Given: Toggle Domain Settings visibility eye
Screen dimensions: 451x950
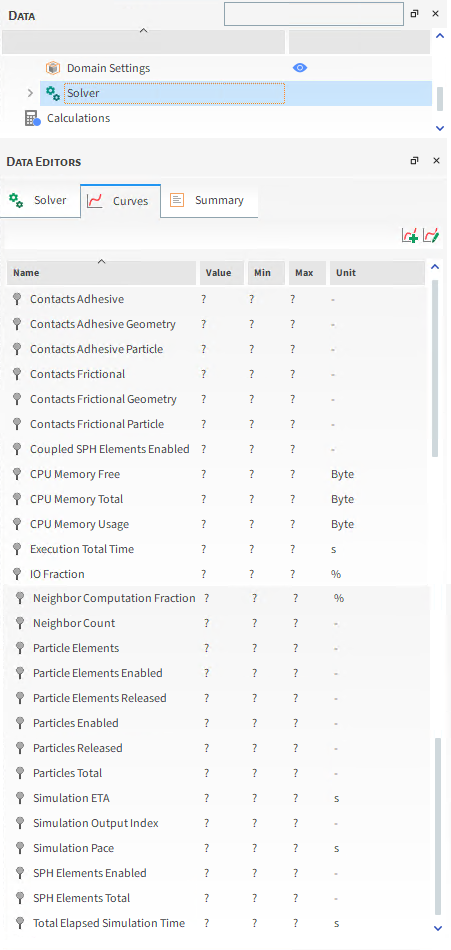Looking at the screenshot, I should click(x=299, y=68).
